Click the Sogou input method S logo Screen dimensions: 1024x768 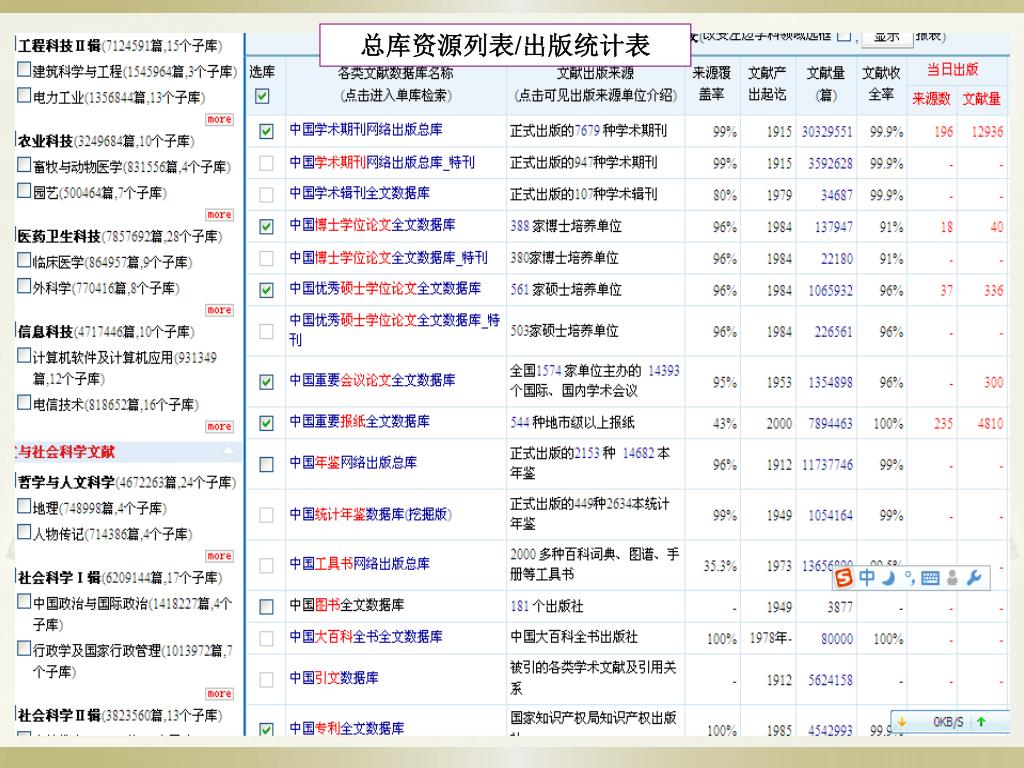pyautogui.click(x=844, y=577)
